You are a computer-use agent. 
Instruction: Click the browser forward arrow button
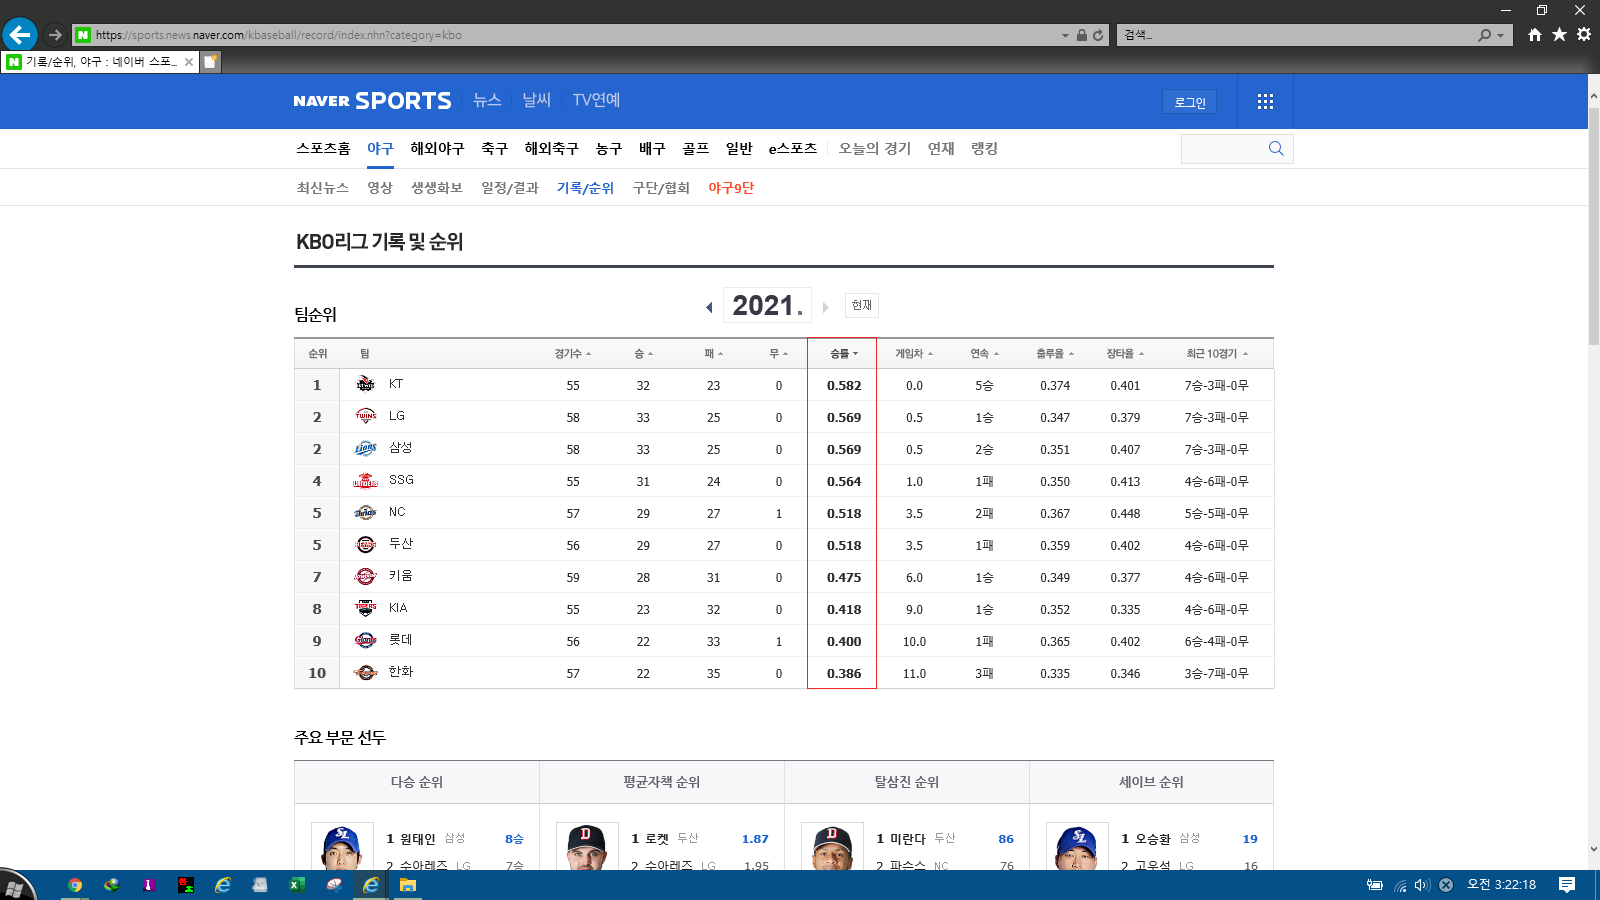click(55, 35)
